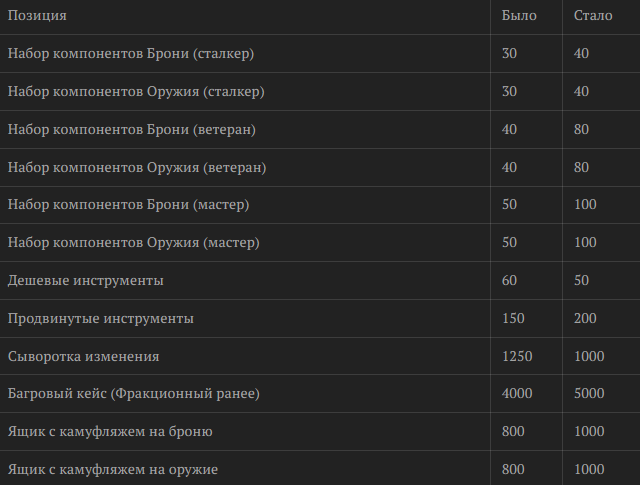Viewport: 640px width, 485px height.
Task: Click the 'Стало' column header
Action: click(x=592, y=16)
